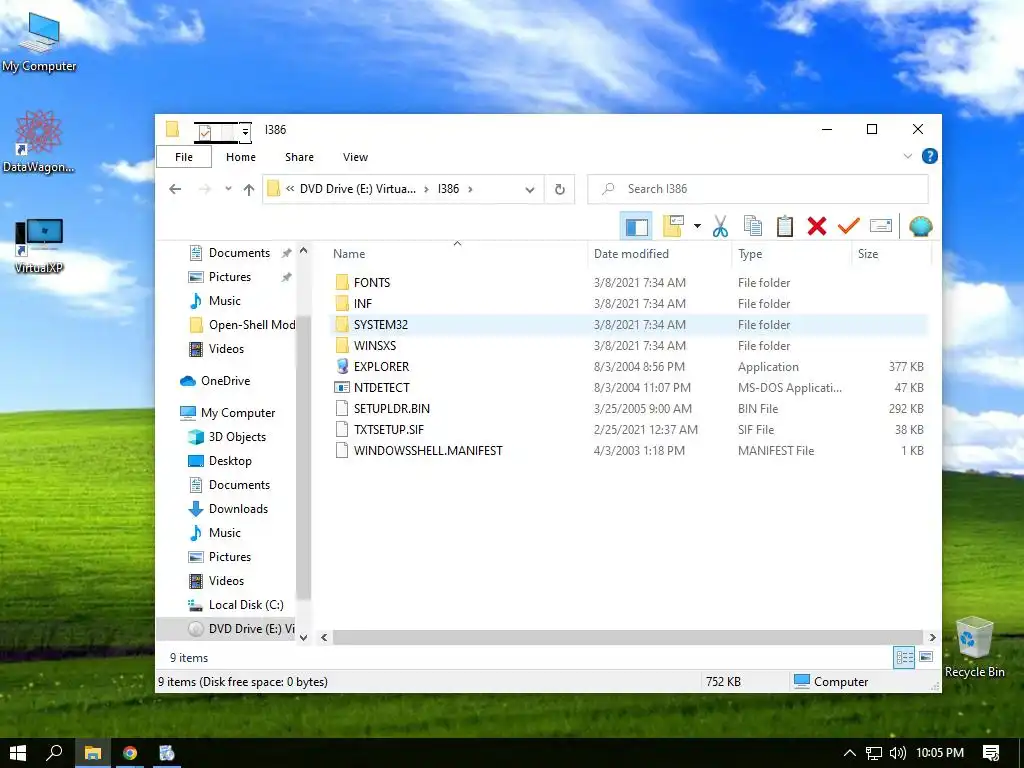1024x768 pixels.
Task: Open Chrome from the taskbar
Action: [130, 753]
